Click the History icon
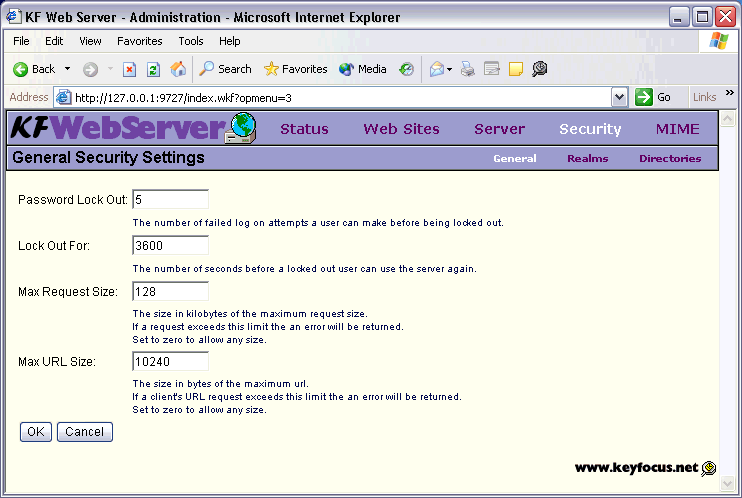Screen dimensions: 742x498 tap(406, 70)
